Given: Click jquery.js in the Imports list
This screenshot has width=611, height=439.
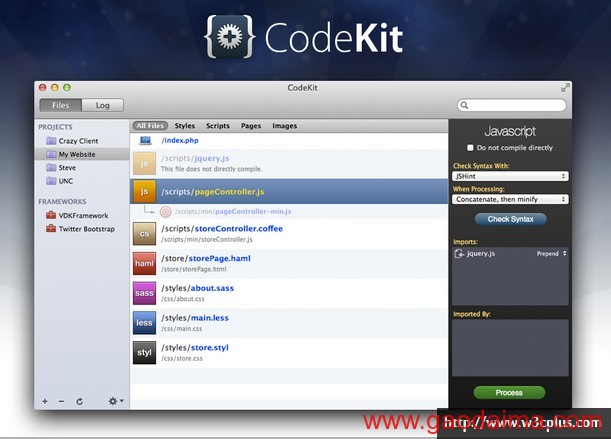Looking at the screenshot, I should (x=481, y=254).
